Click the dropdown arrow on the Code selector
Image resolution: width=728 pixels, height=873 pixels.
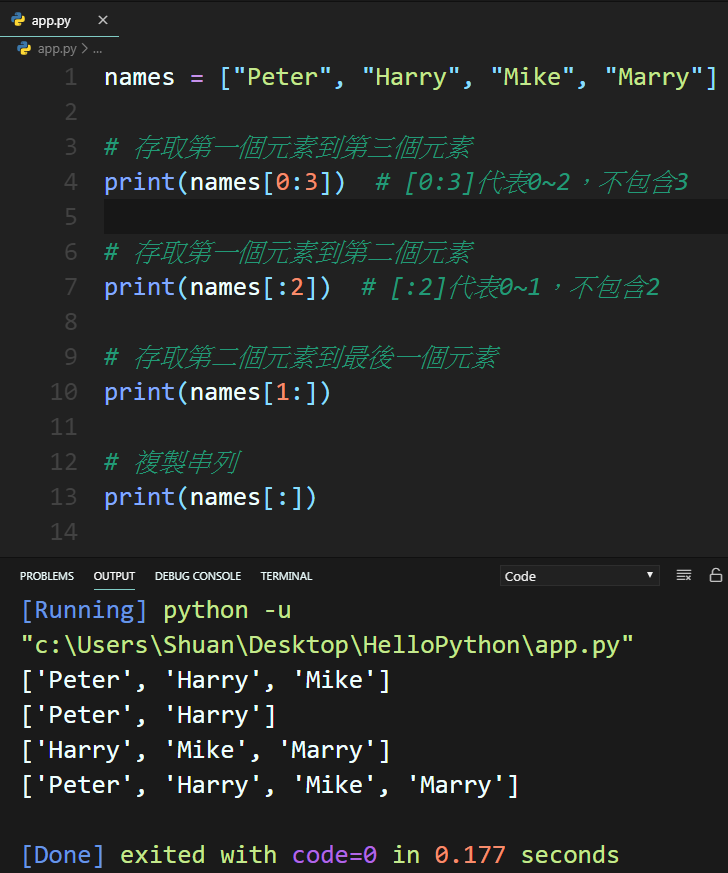(648, 575)
